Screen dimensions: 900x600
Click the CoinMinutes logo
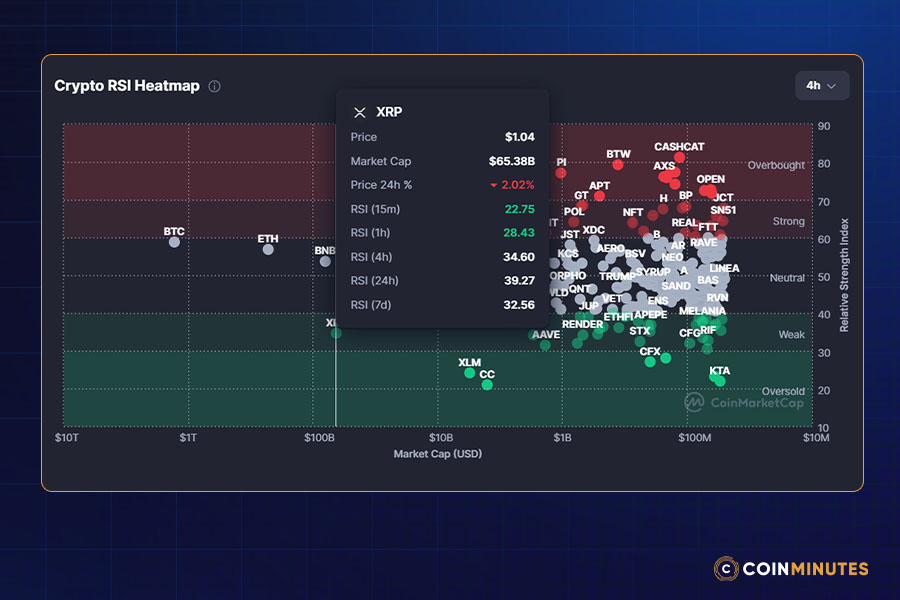791,568
